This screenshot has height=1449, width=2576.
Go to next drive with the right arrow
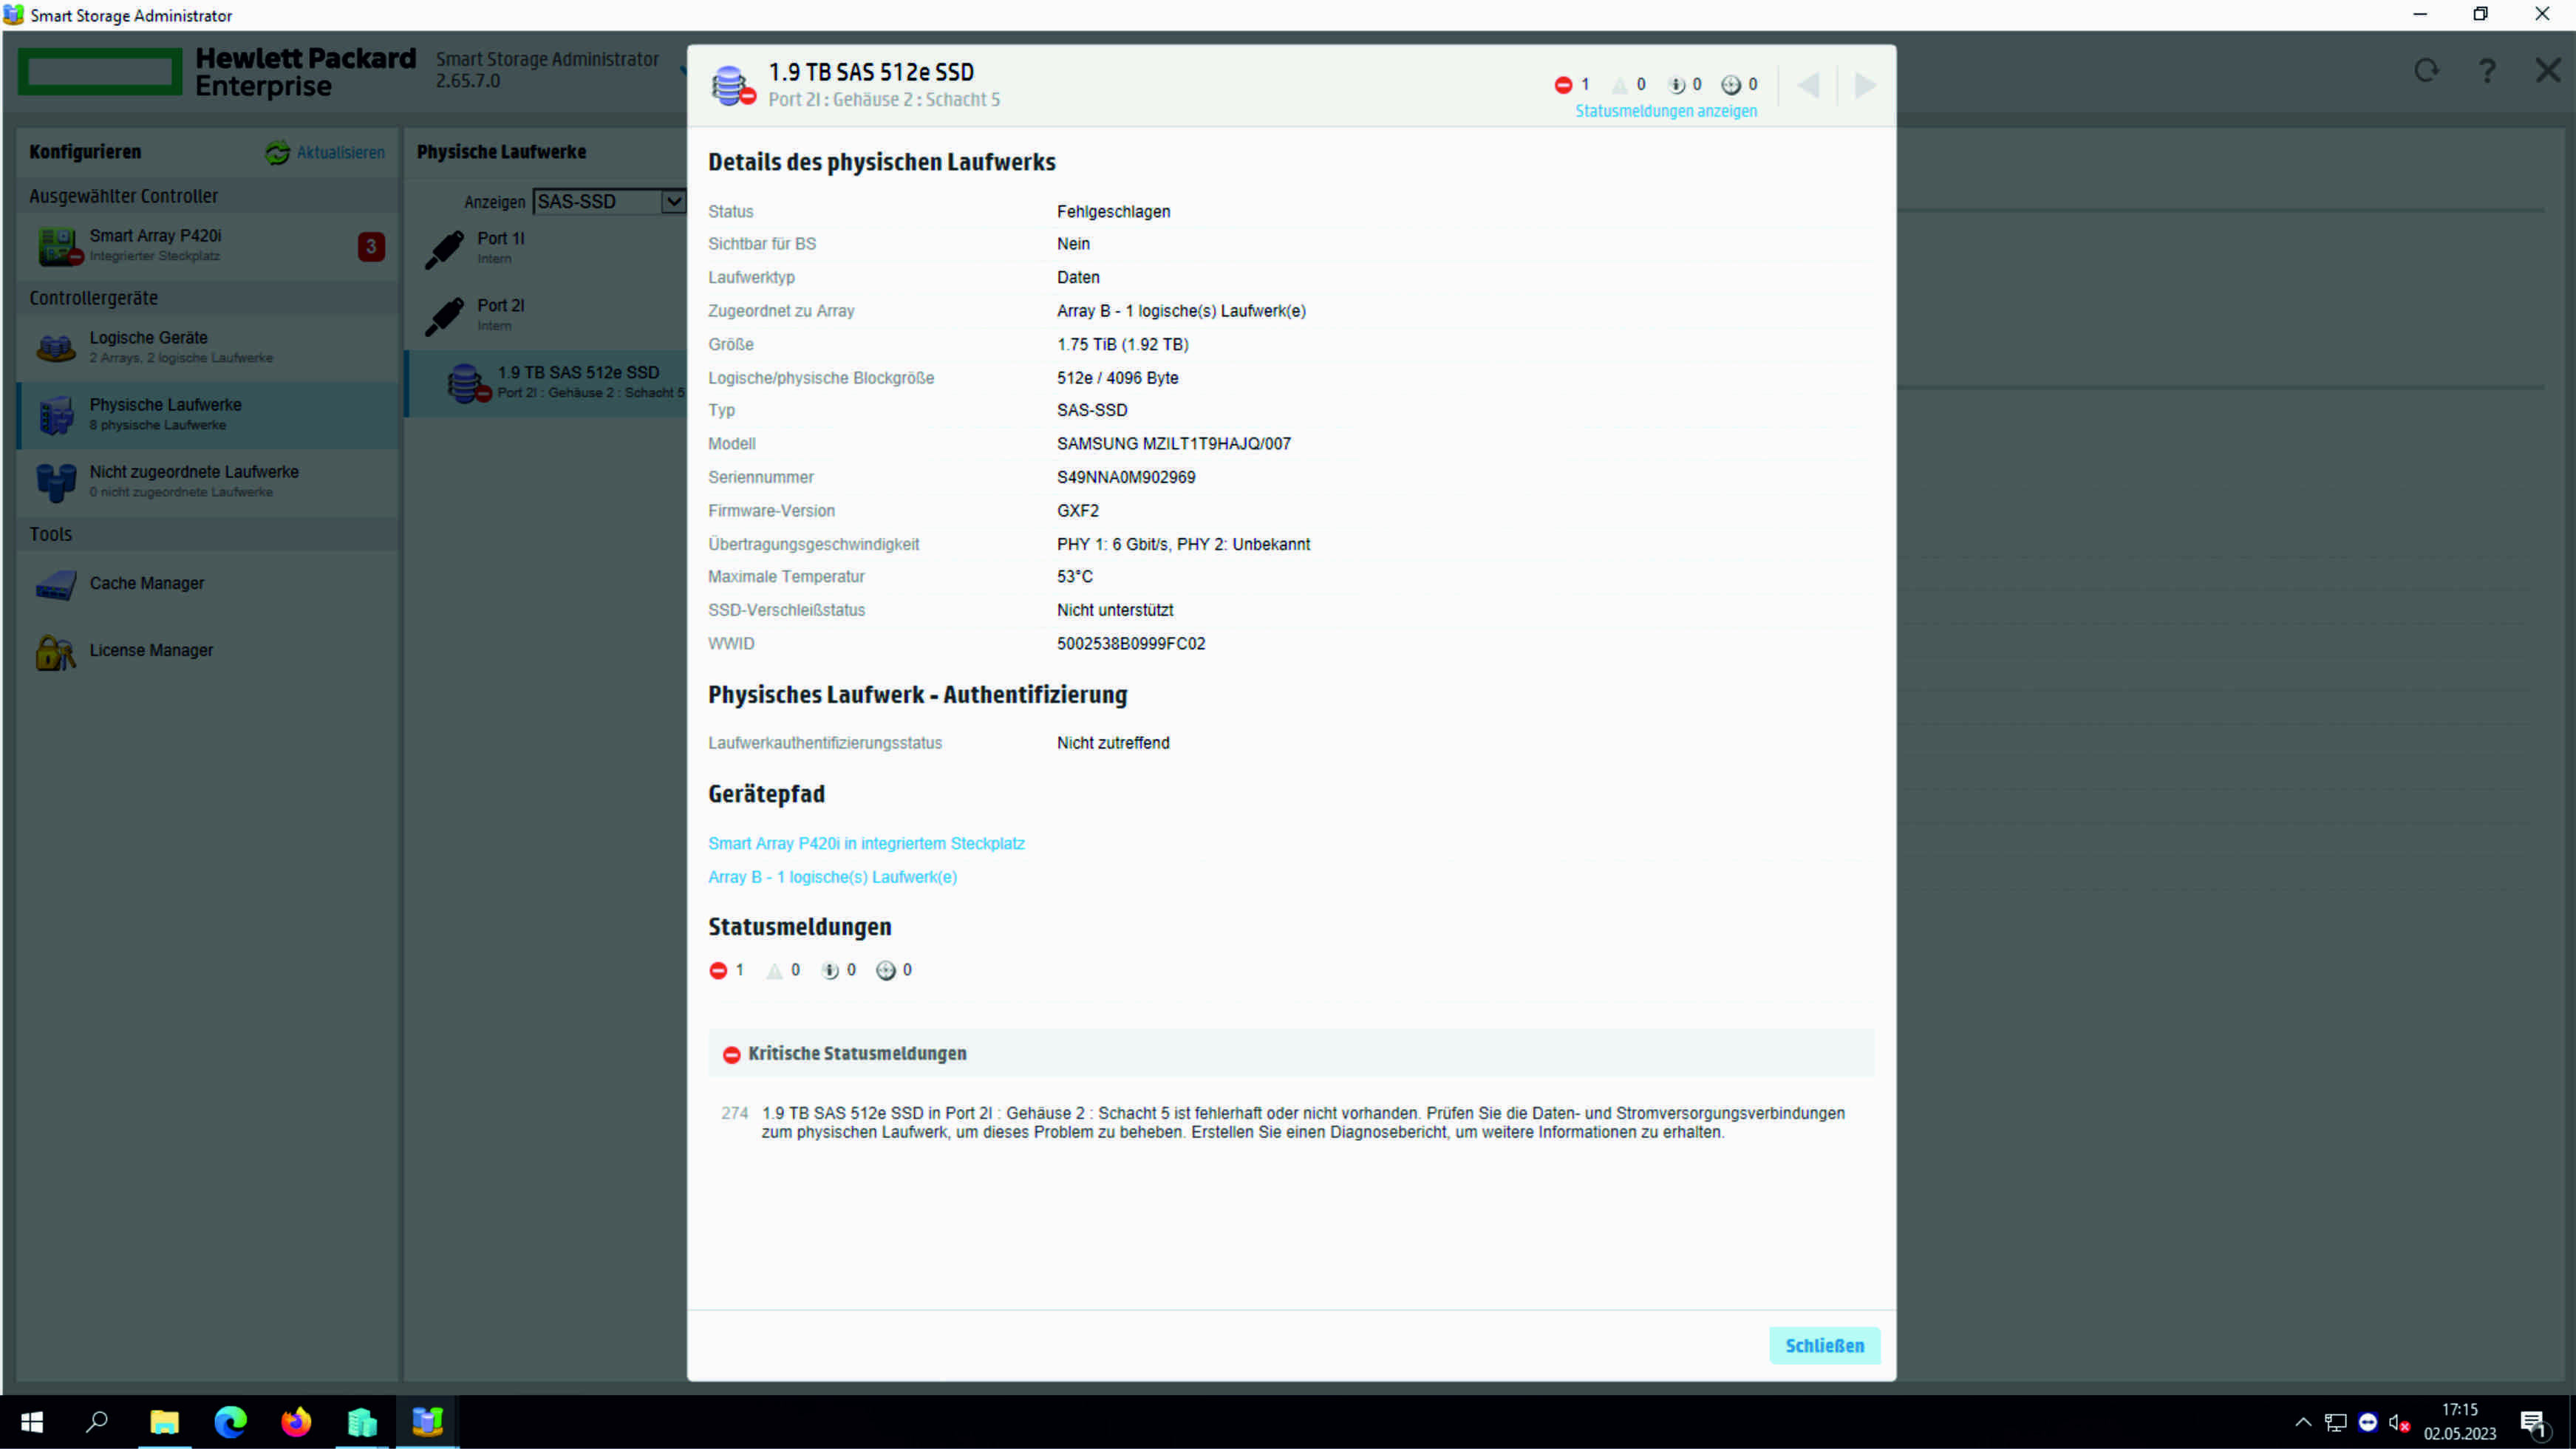pos(1865,86)
